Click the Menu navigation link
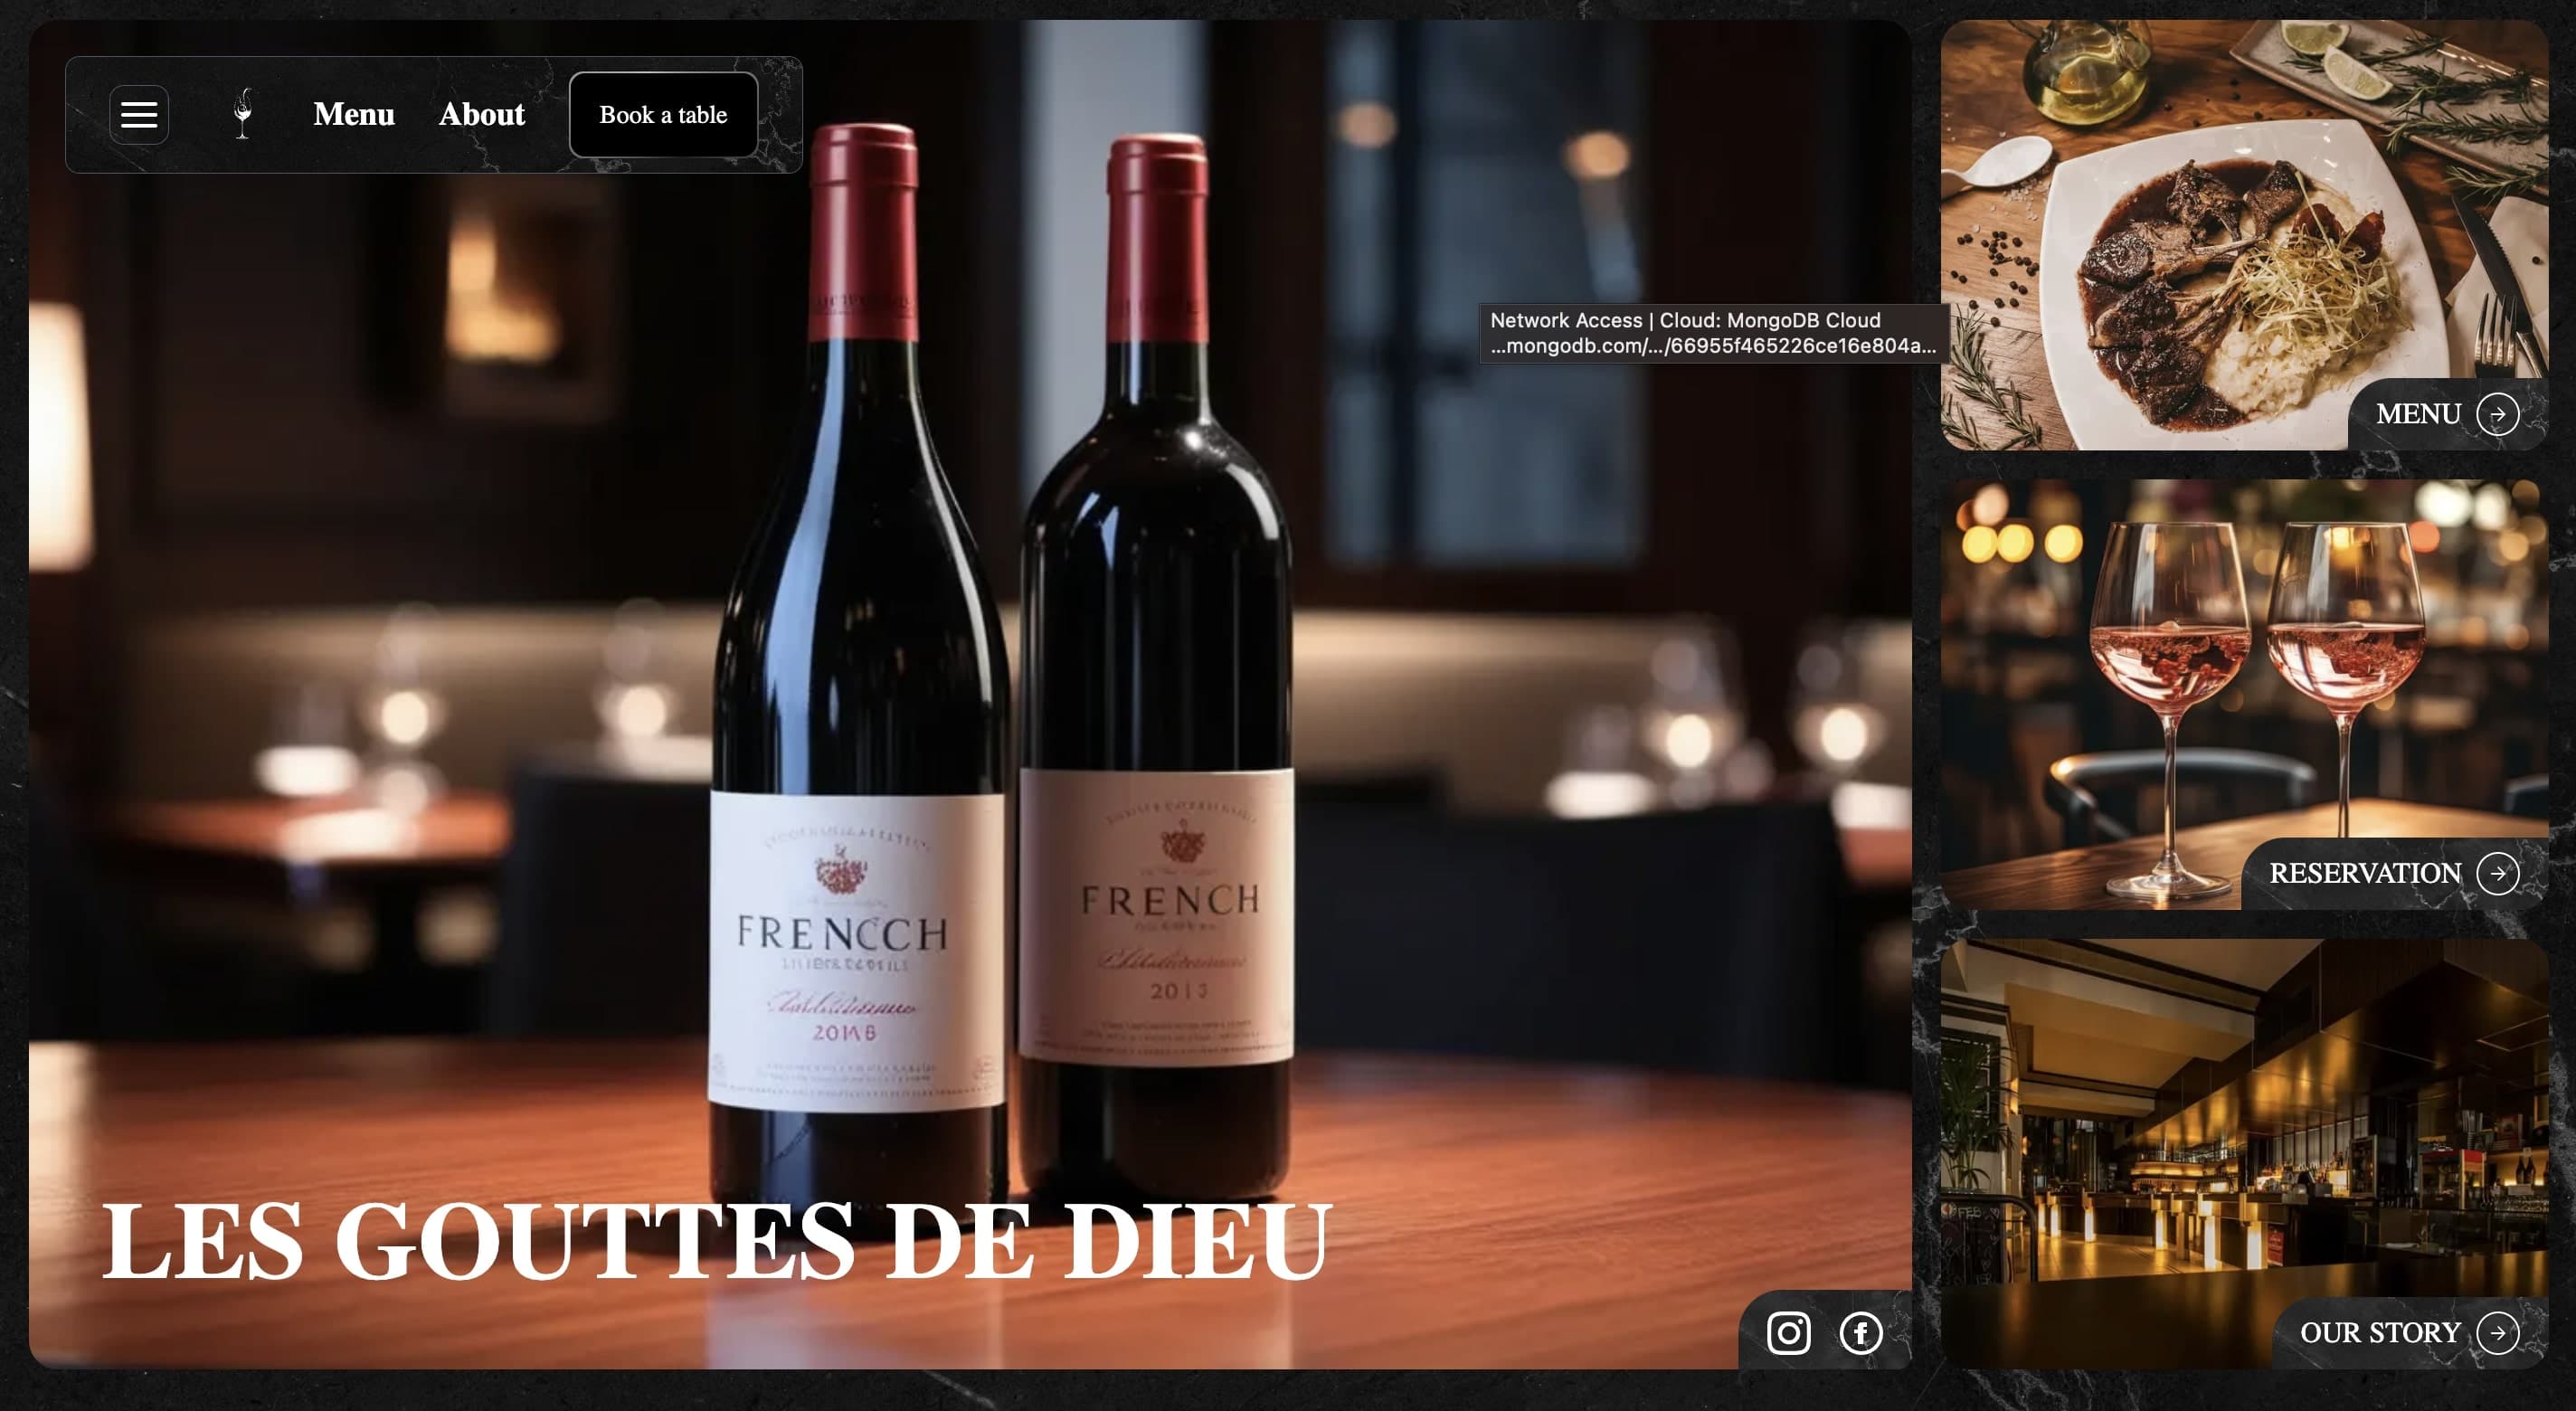The width and height of the screenshot is (2576, 1411). point(353,113)
